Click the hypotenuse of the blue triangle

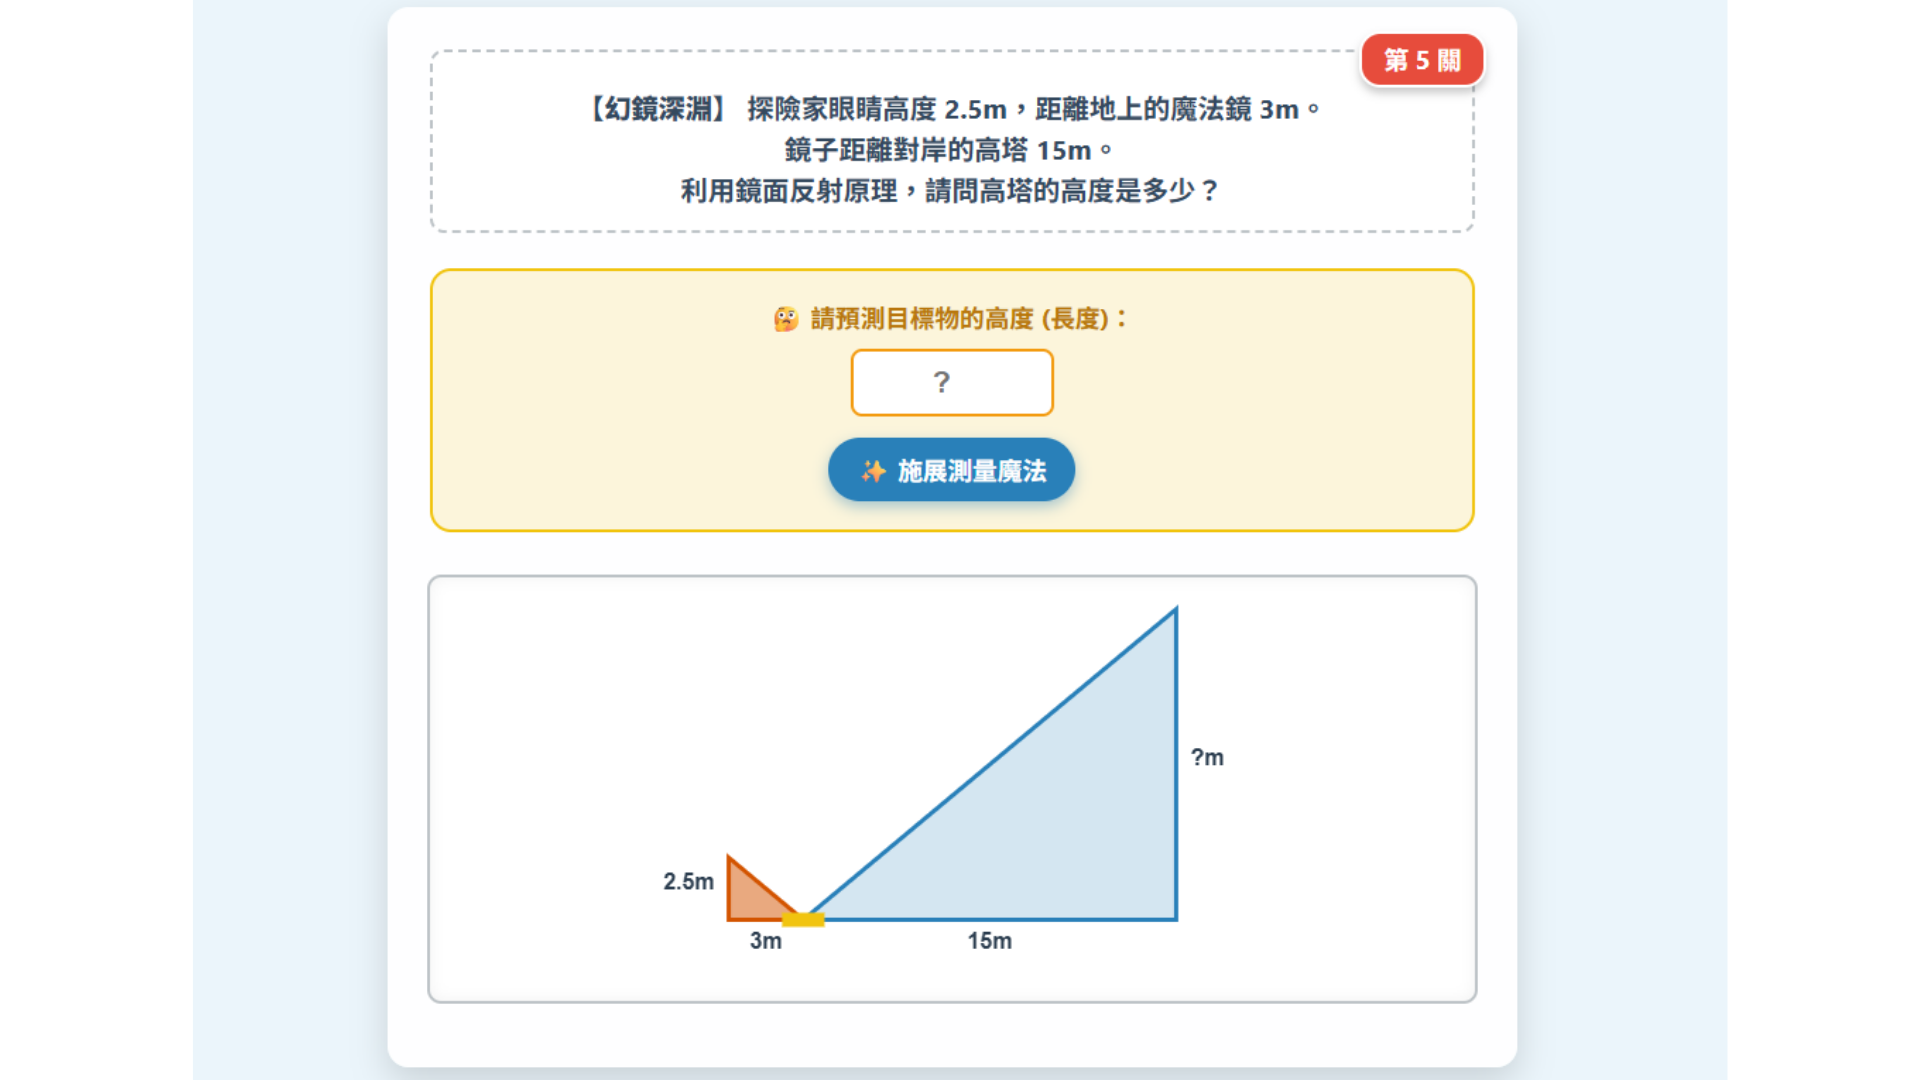coord(992,763)
